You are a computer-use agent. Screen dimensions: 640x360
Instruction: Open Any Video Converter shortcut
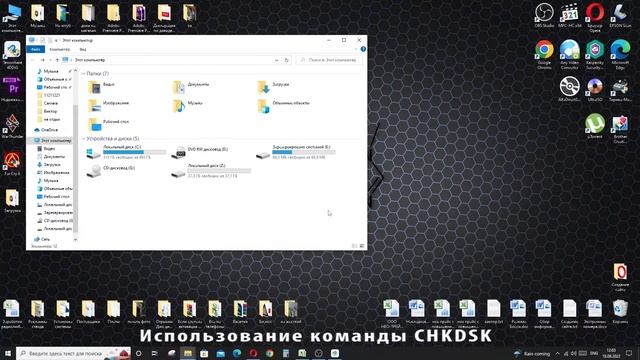569,54
